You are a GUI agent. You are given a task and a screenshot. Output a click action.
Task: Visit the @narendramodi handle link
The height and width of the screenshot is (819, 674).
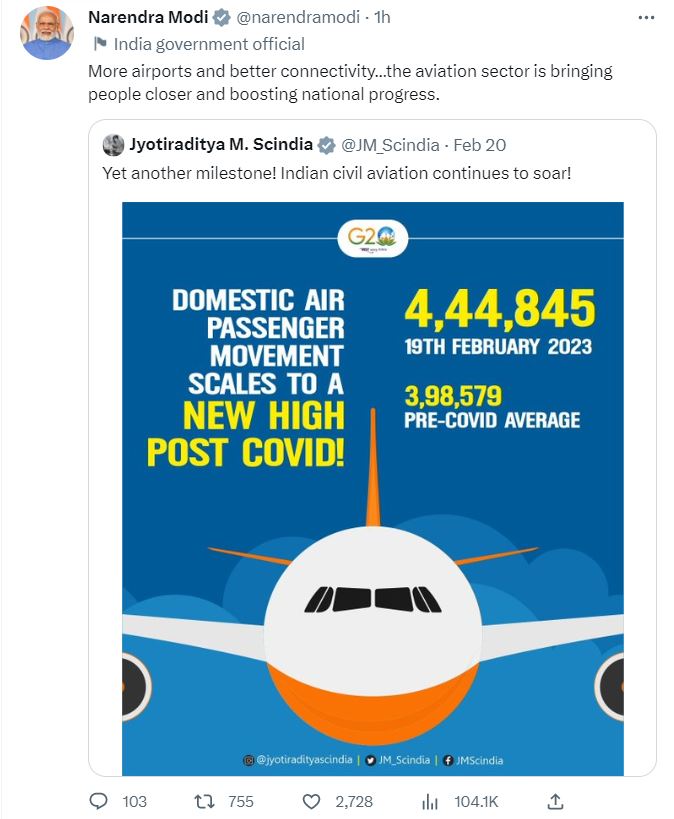point(300,18)
